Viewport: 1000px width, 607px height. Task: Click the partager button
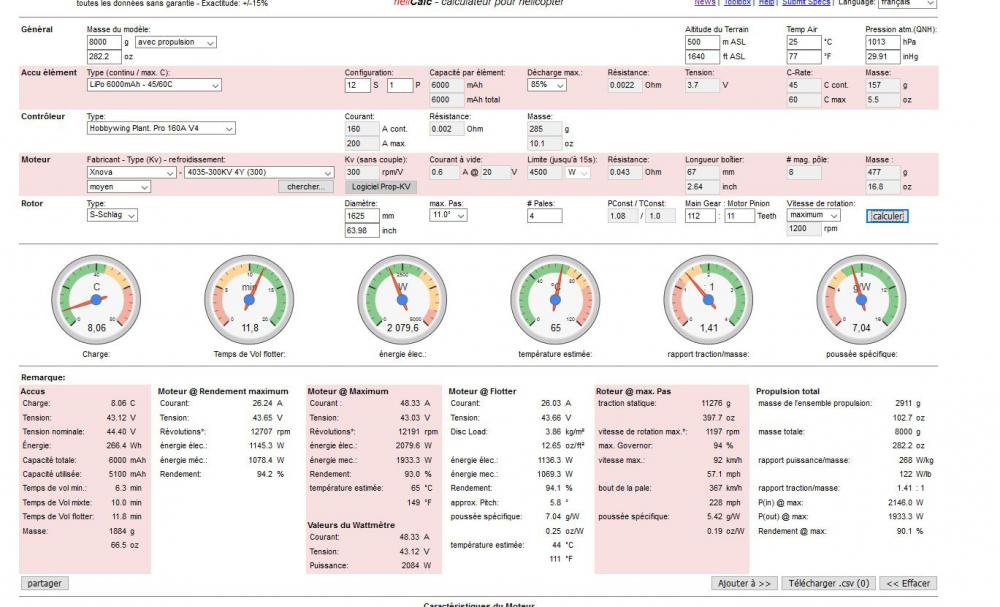(45, 583)
